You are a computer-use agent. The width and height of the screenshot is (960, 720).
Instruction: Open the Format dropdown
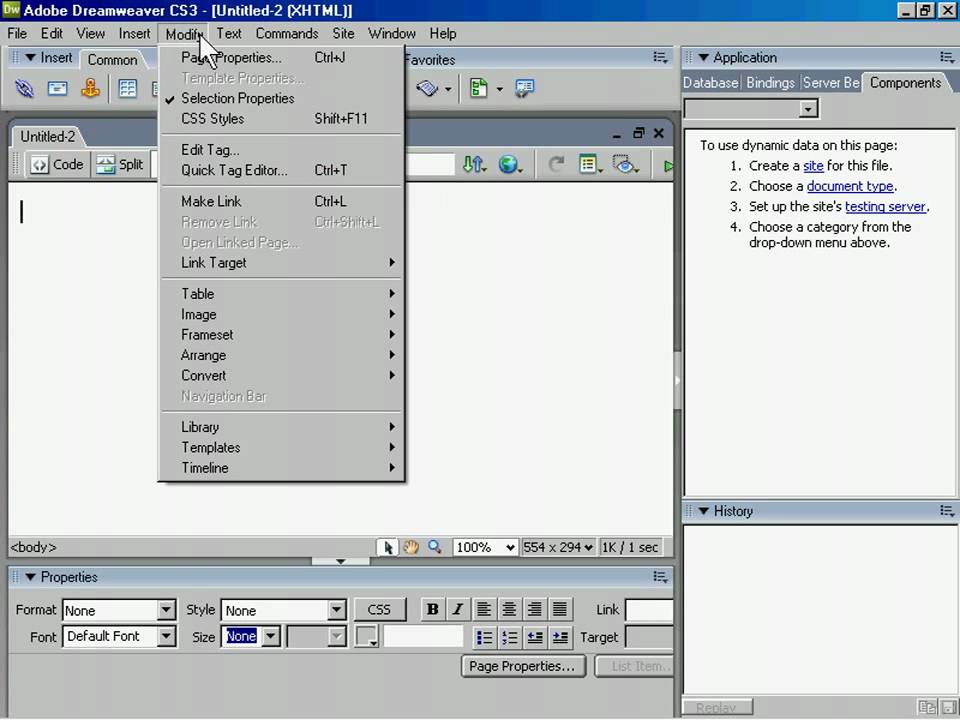119,610
